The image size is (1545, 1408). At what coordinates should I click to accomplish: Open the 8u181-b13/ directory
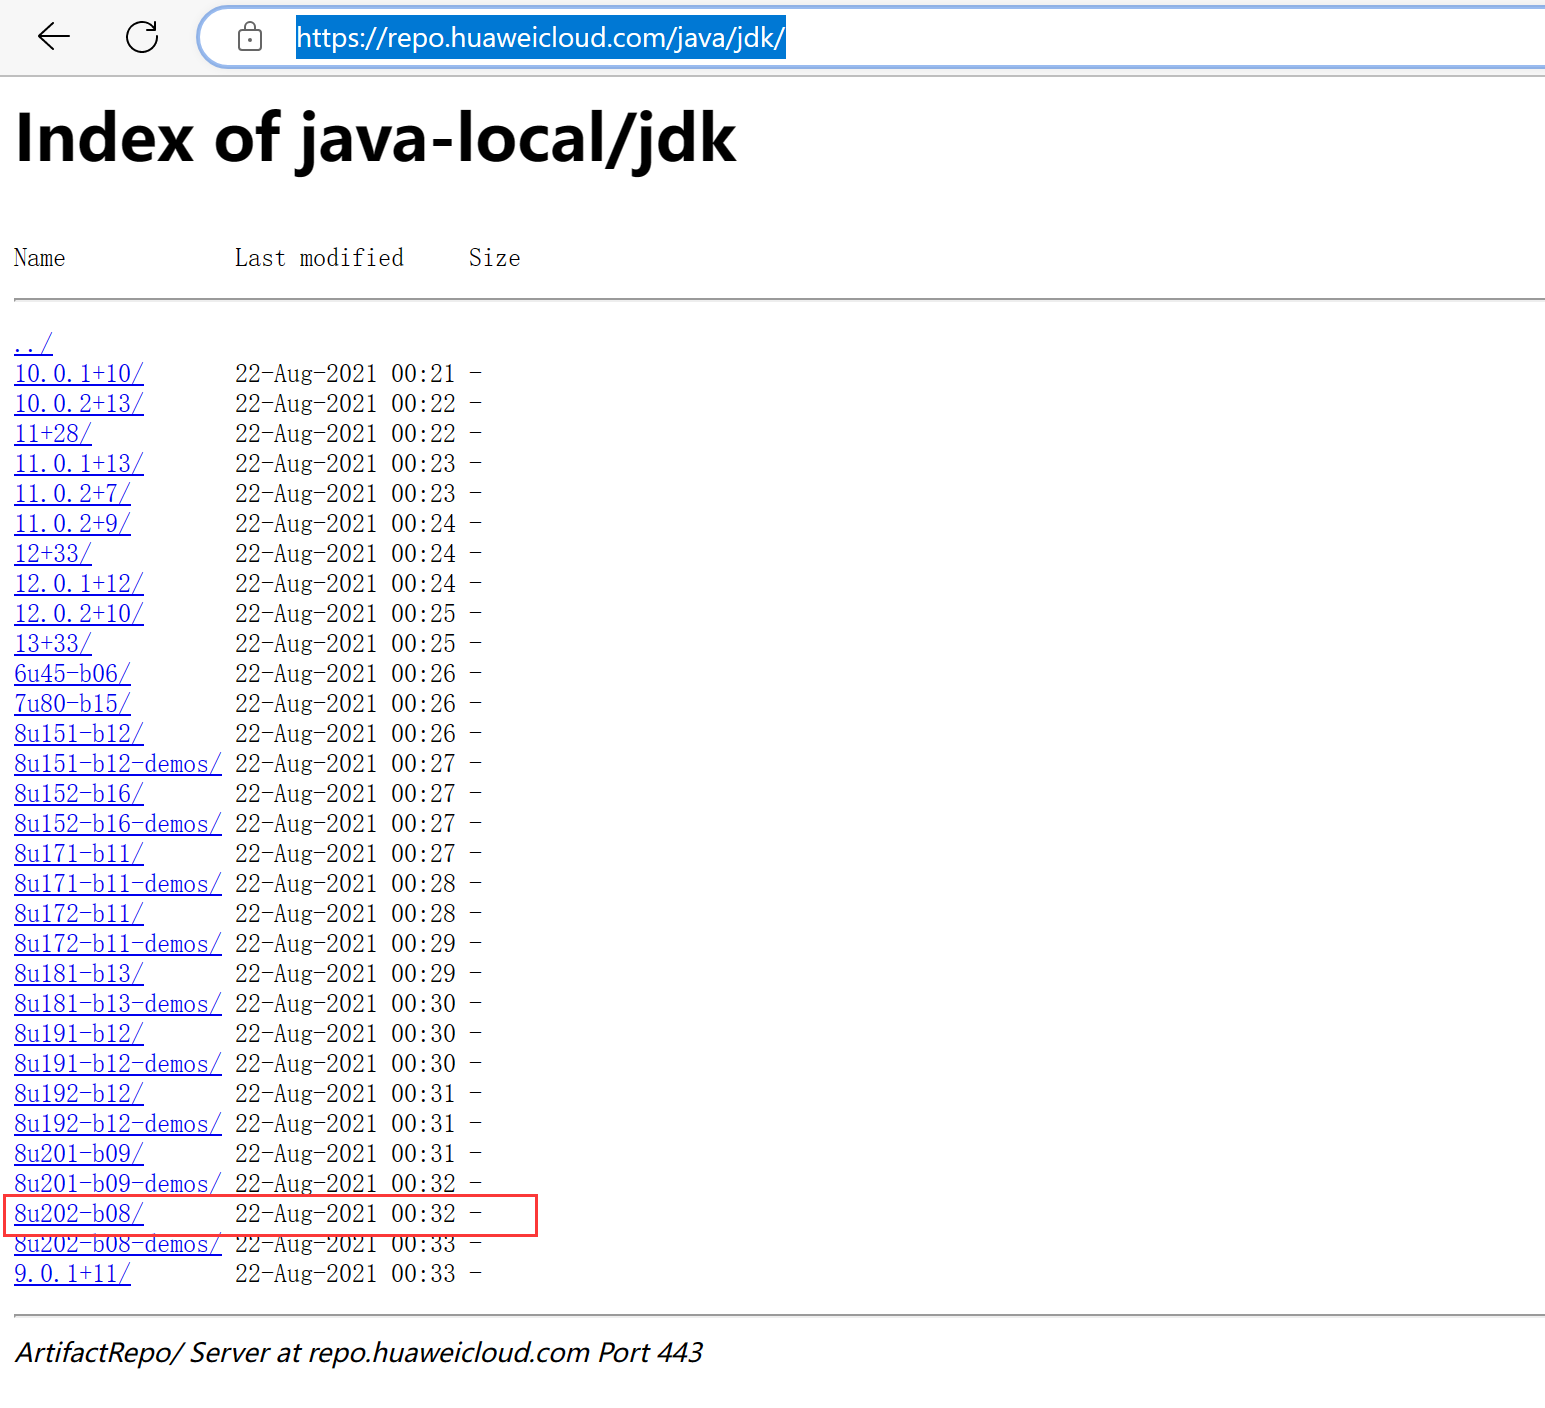79,973
